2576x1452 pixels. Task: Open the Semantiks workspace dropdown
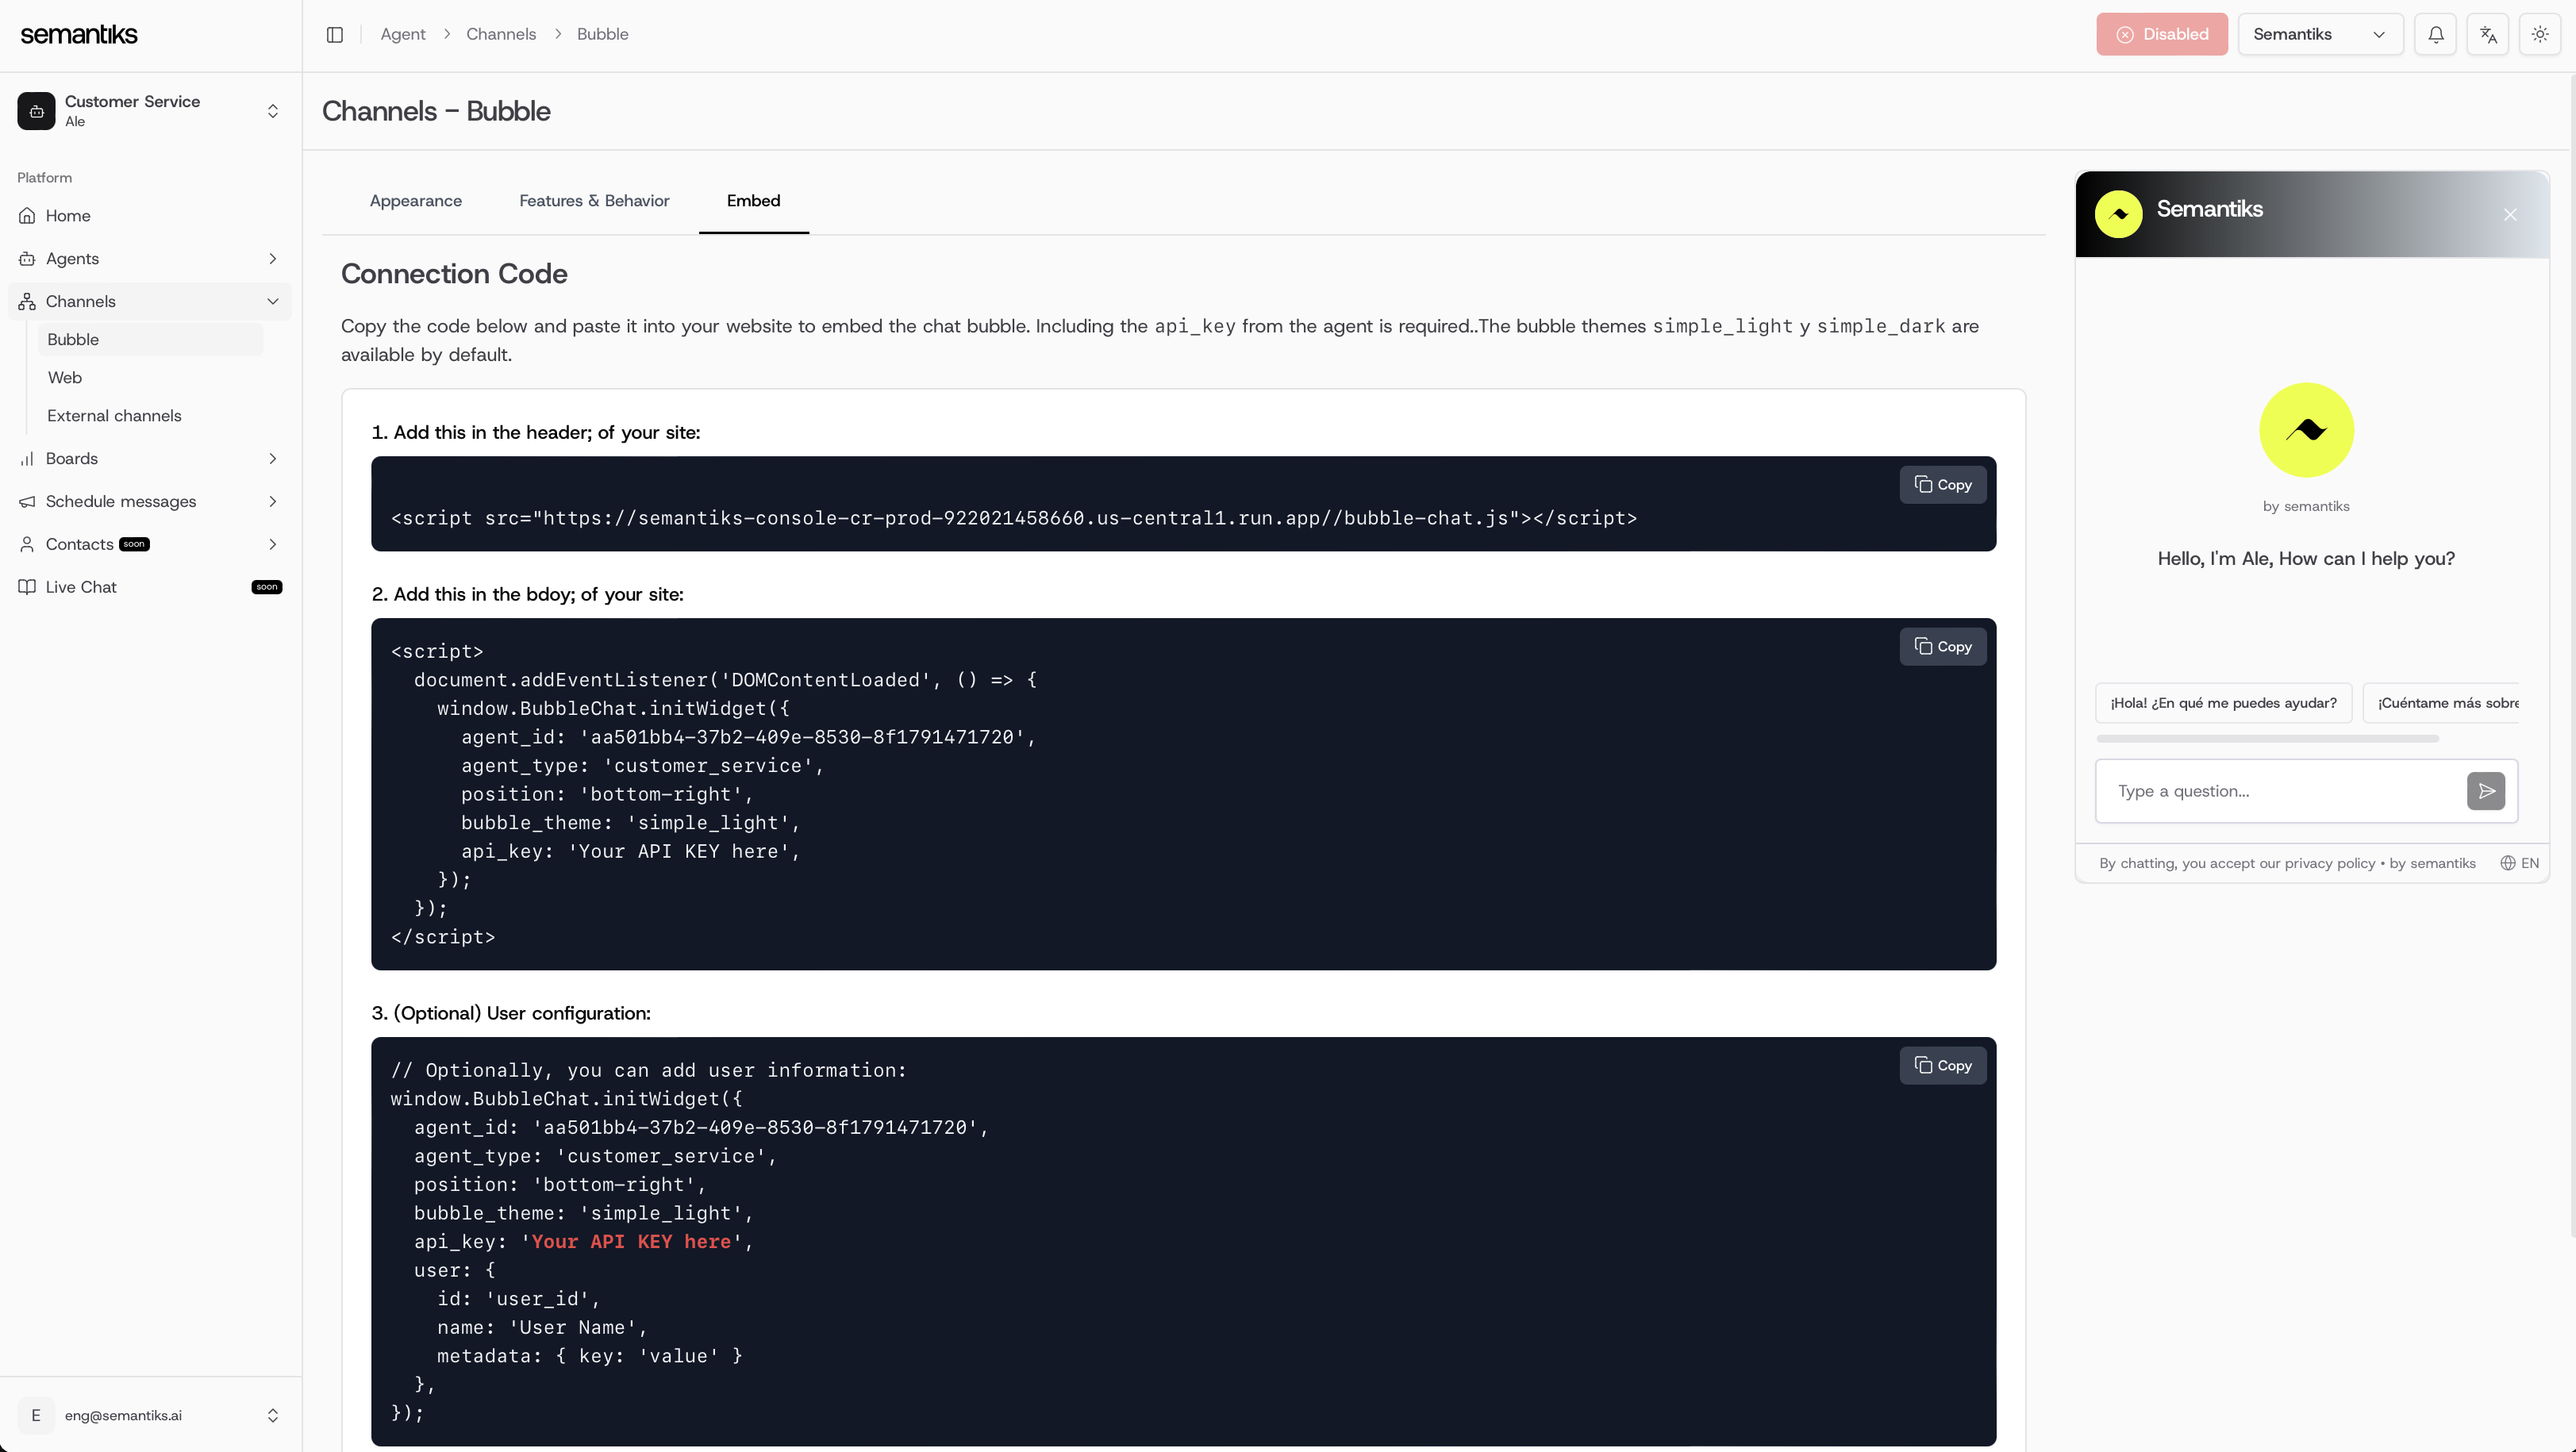[2320, 34]
